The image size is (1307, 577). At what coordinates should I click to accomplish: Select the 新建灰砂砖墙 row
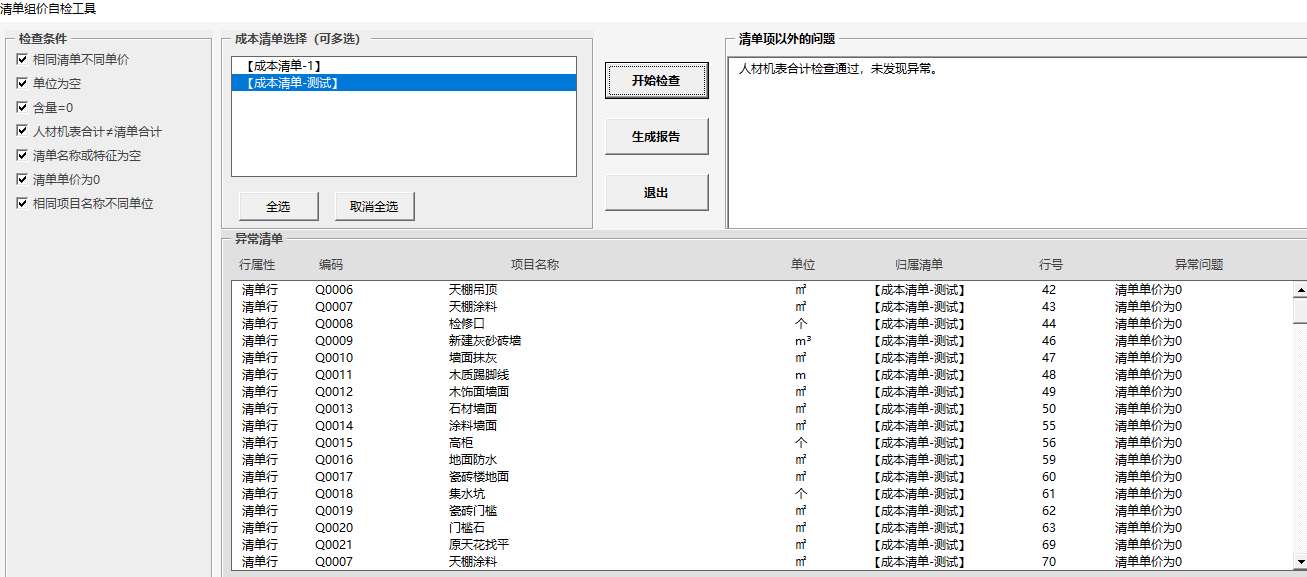coord(761,341)
